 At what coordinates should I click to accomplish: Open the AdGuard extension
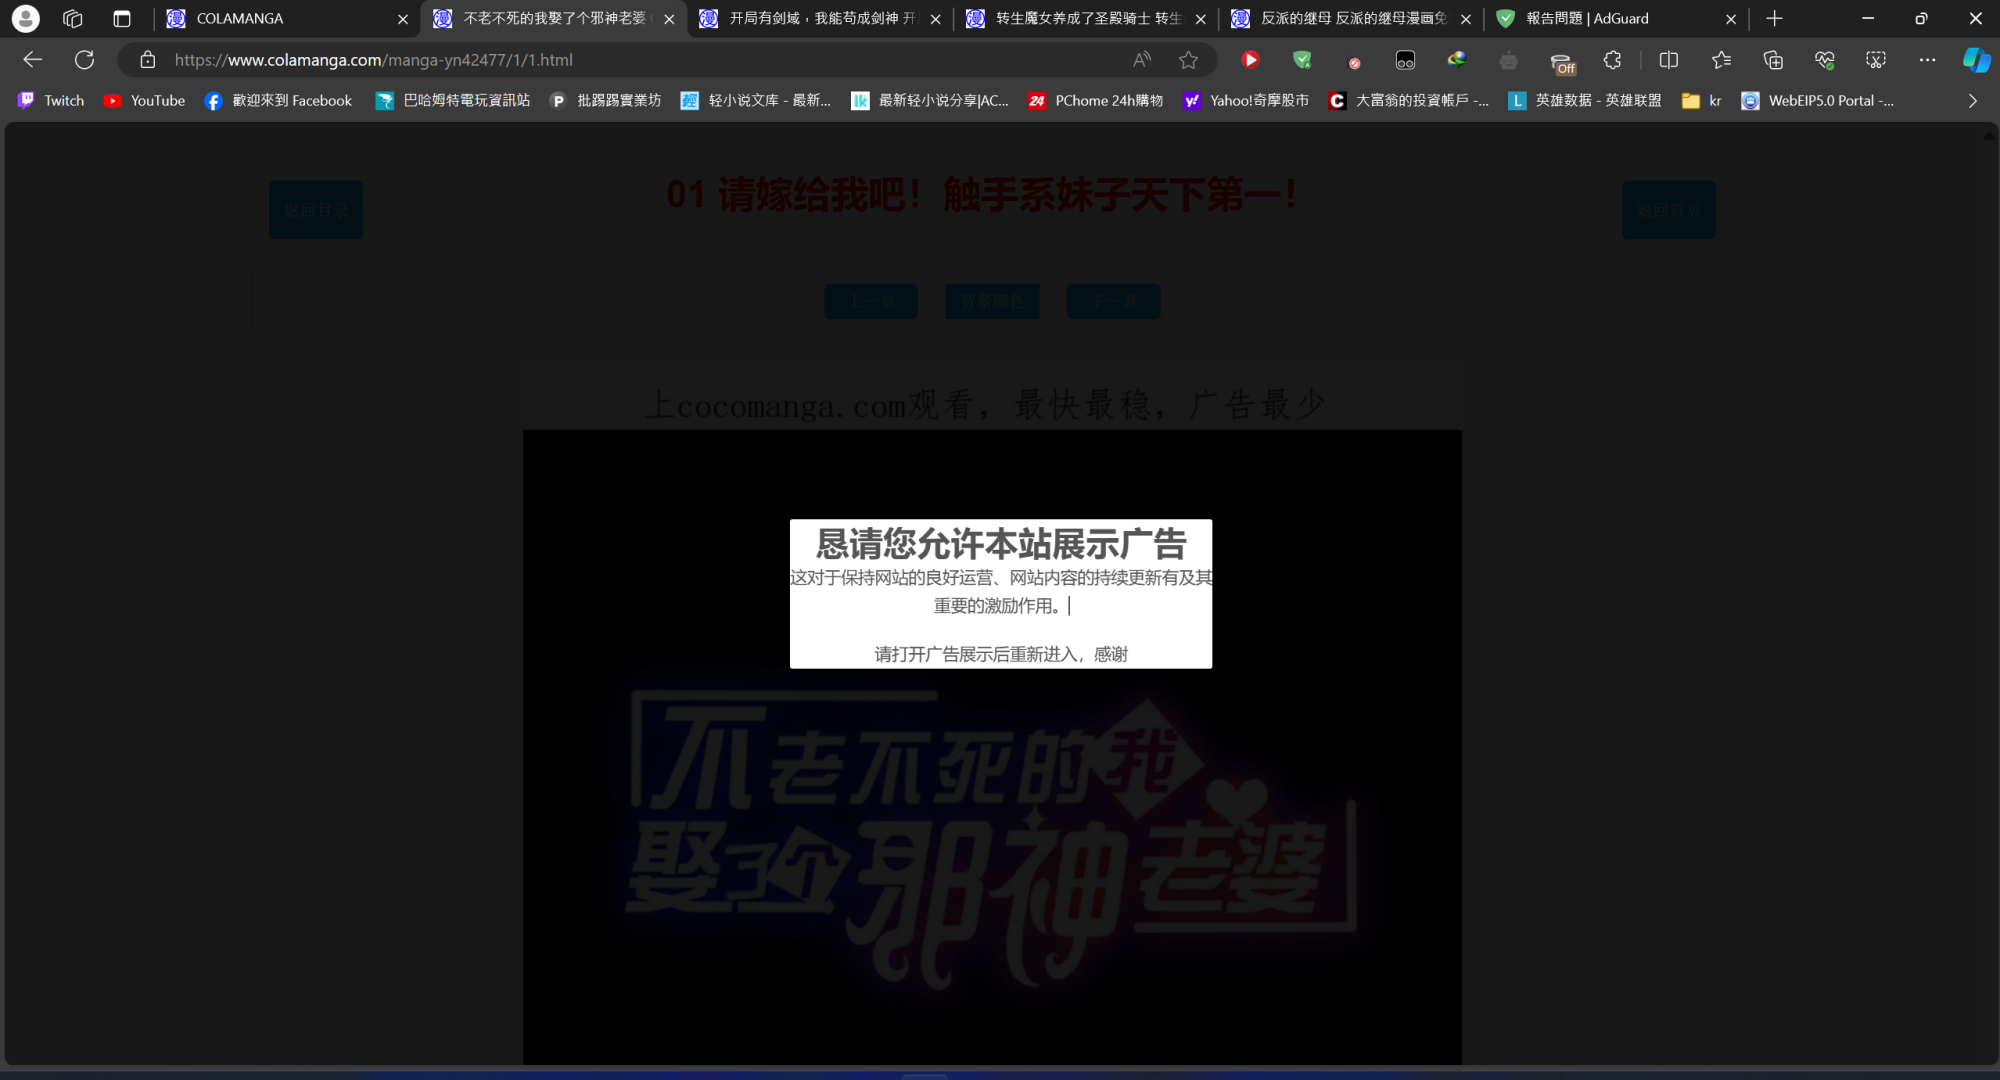pyautogui.click(x=1302, y=60)
